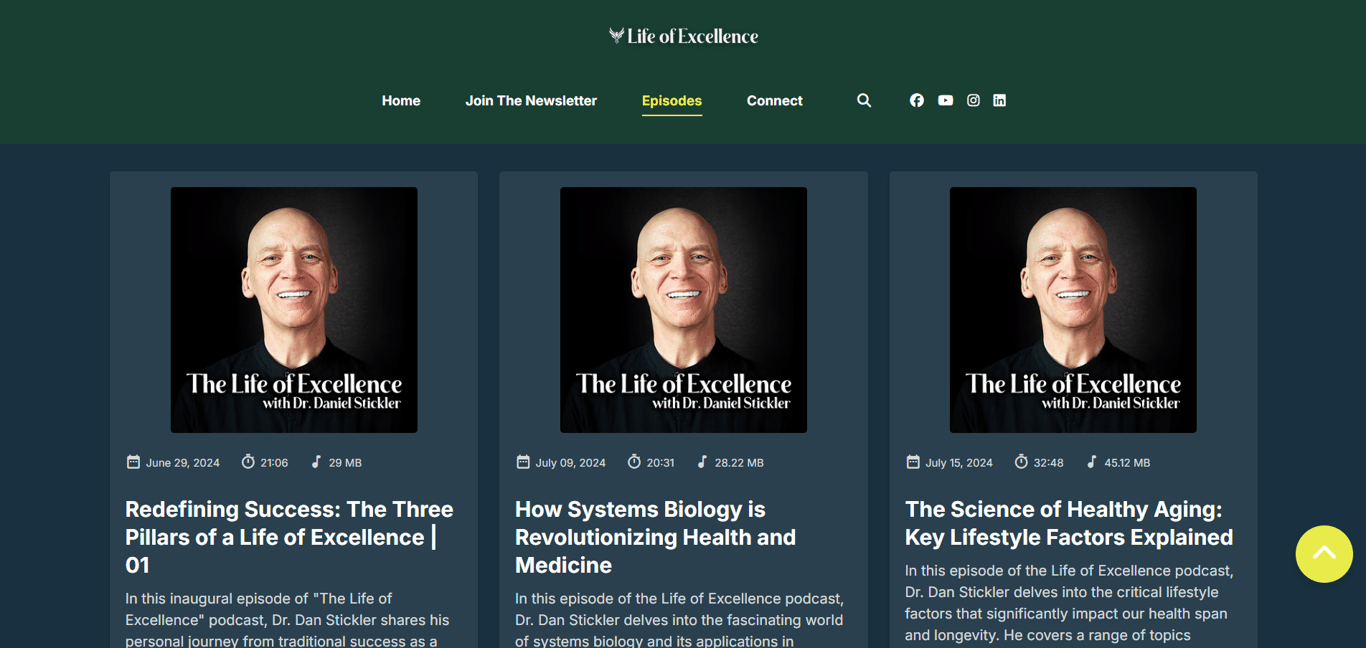Open the LinkedIn profile icon

999,100
